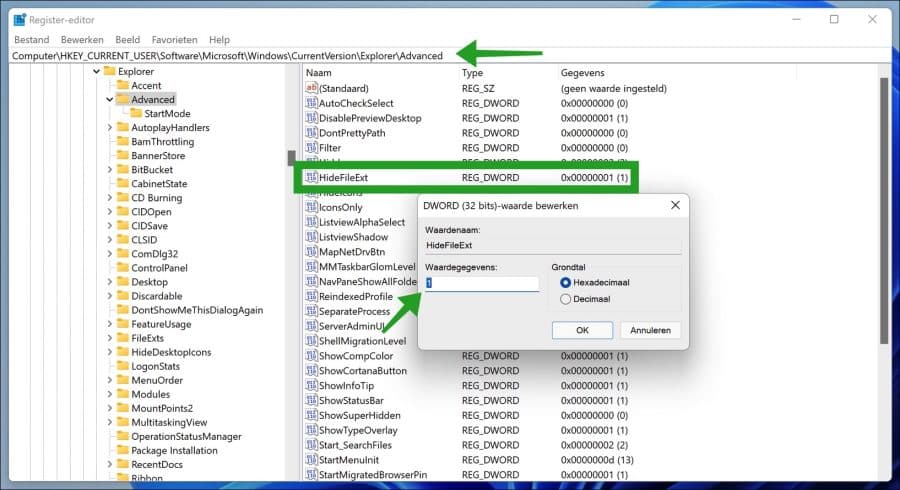Click the ShowCompColor DWORD icon
900x490 pixels.
[x=312, y=356]
